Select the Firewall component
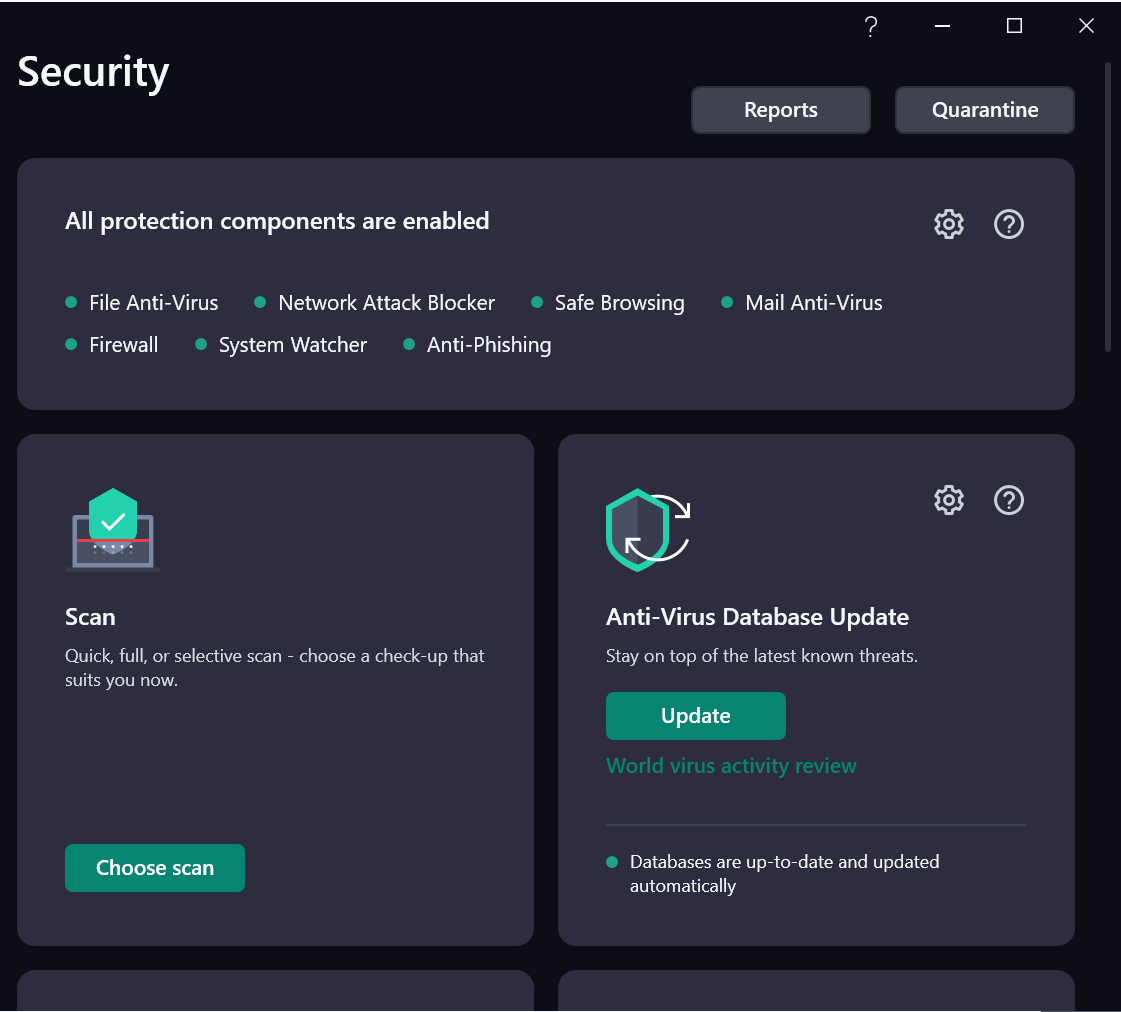Screen dimensions: 1121x1012 [123, 345]
